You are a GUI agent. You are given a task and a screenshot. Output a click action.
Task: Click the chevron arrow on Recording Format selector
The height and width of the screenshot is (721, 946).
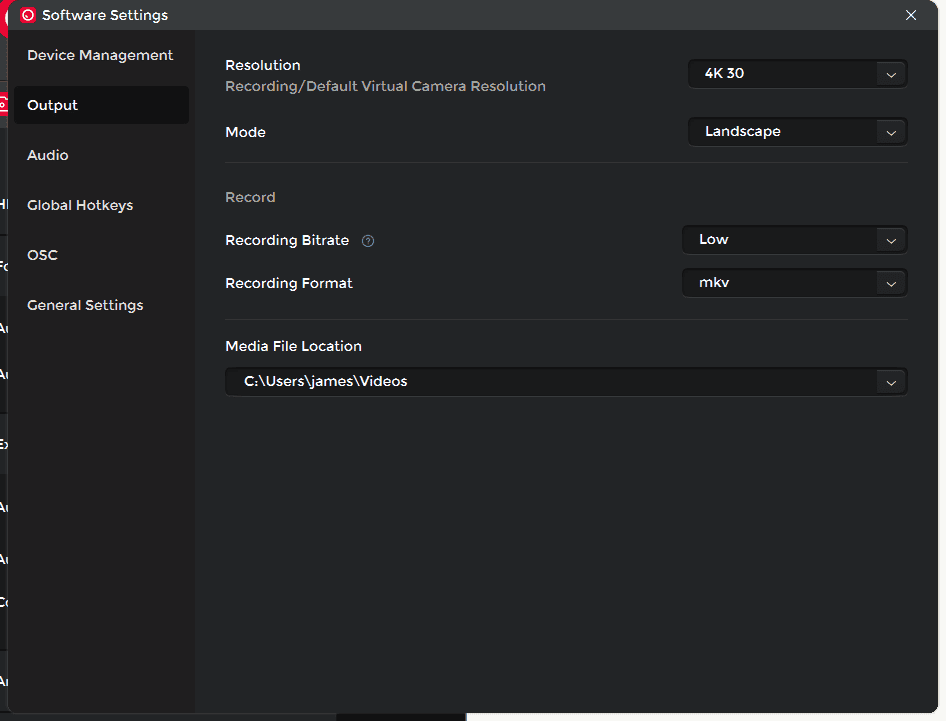click(890, 283)
